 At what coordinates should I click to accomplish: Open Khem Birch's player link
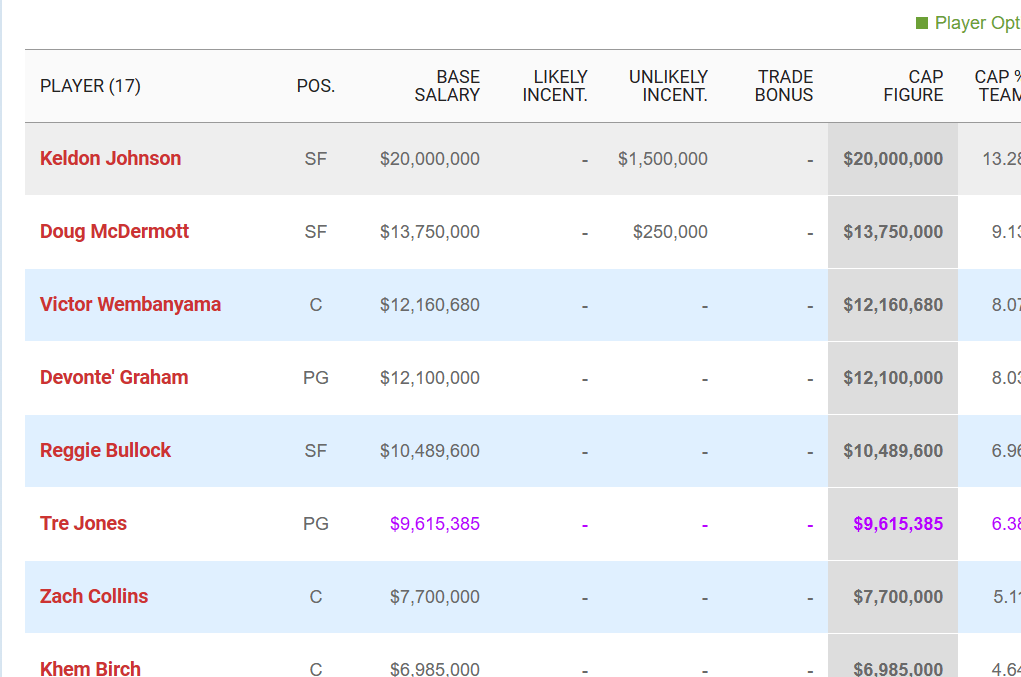click(x=90, y=667)
